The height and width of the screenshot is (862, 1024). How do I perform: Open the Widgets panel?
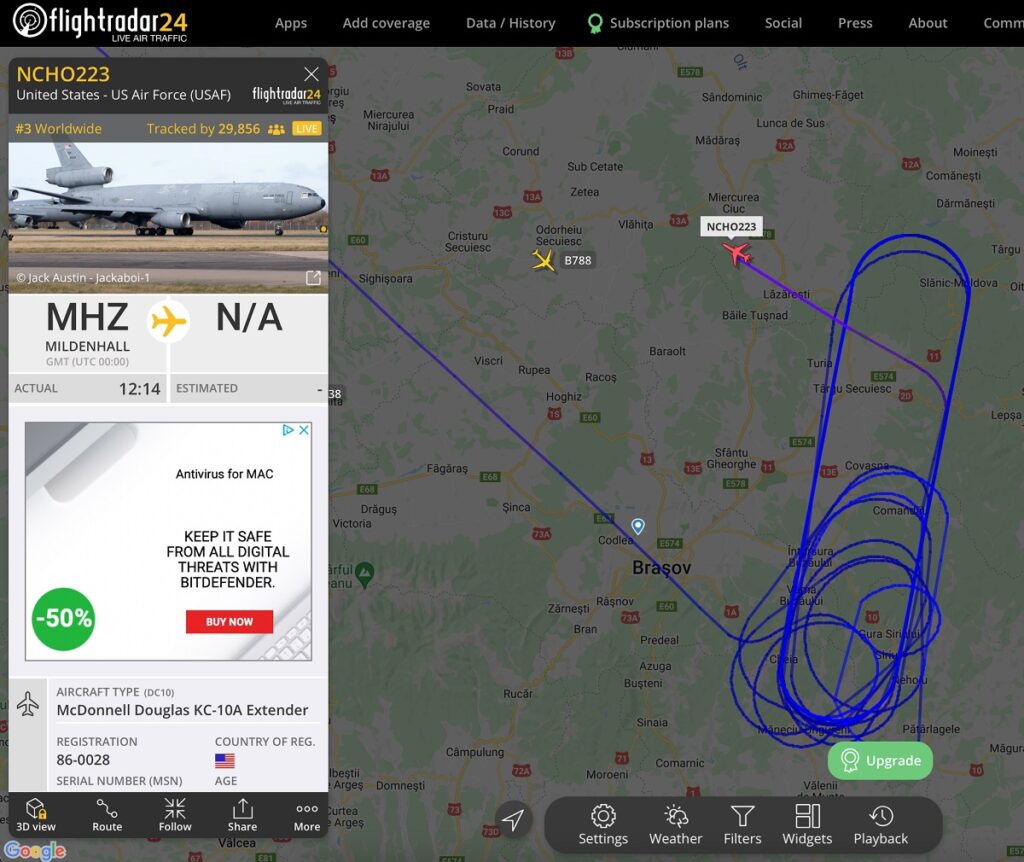tap(807, 825)
